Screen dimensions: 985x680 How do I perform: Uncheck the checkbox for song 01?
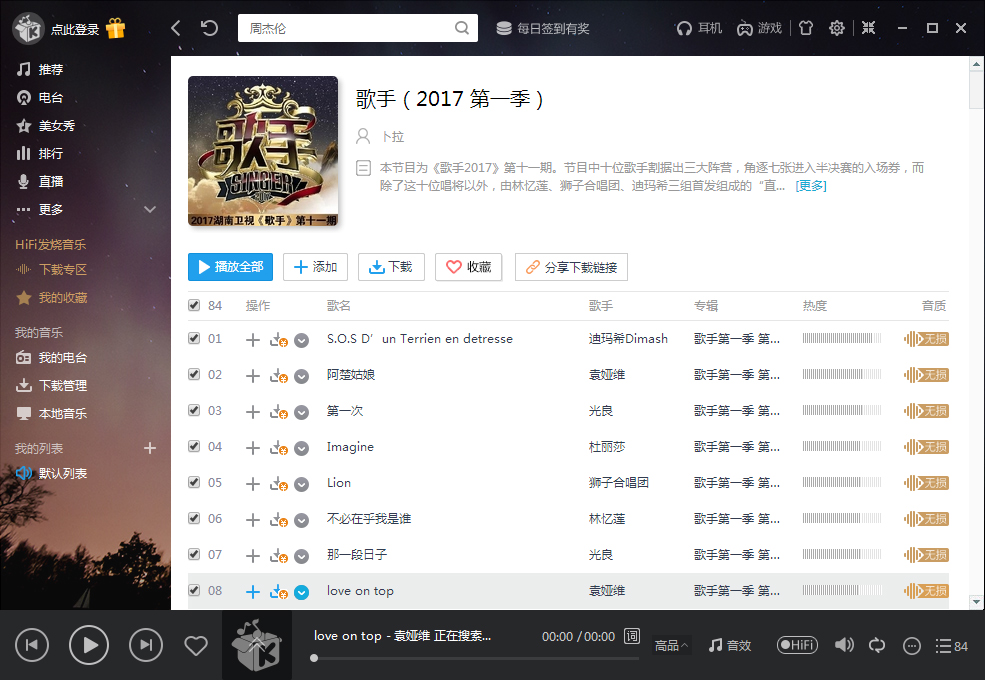[x=194, y=339]
